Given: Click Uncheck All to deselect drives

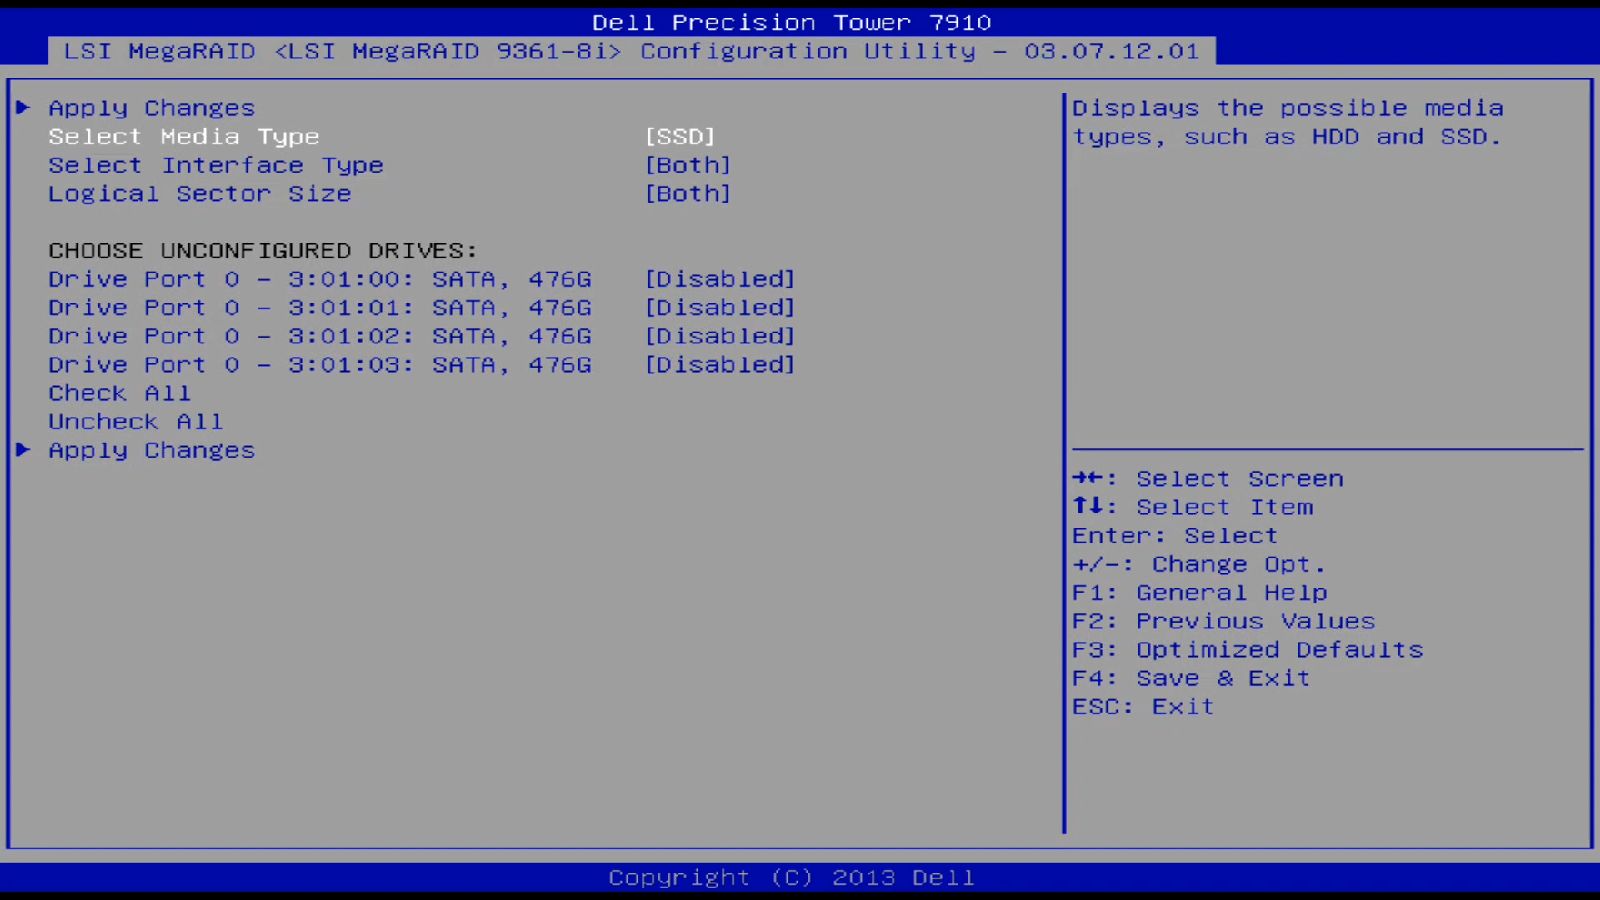Looking at the screenshot, I should tap(135, 421).
